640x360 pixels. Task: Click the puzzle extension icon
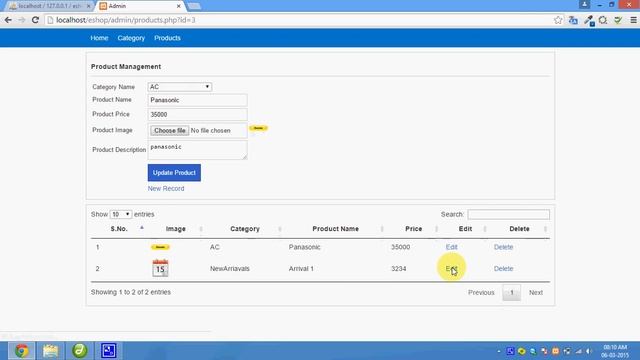point(603,20)
